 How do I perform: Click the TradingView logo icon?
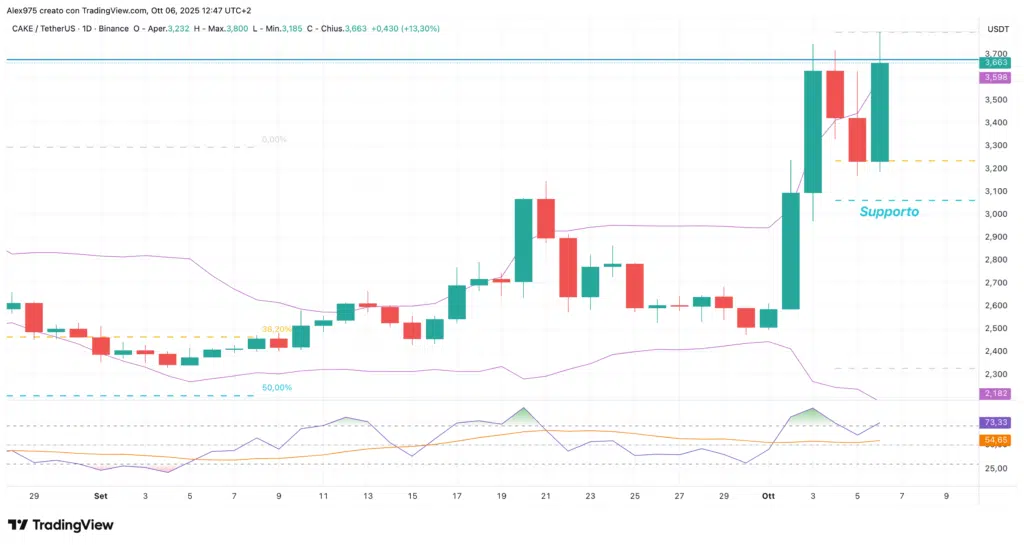18,525
